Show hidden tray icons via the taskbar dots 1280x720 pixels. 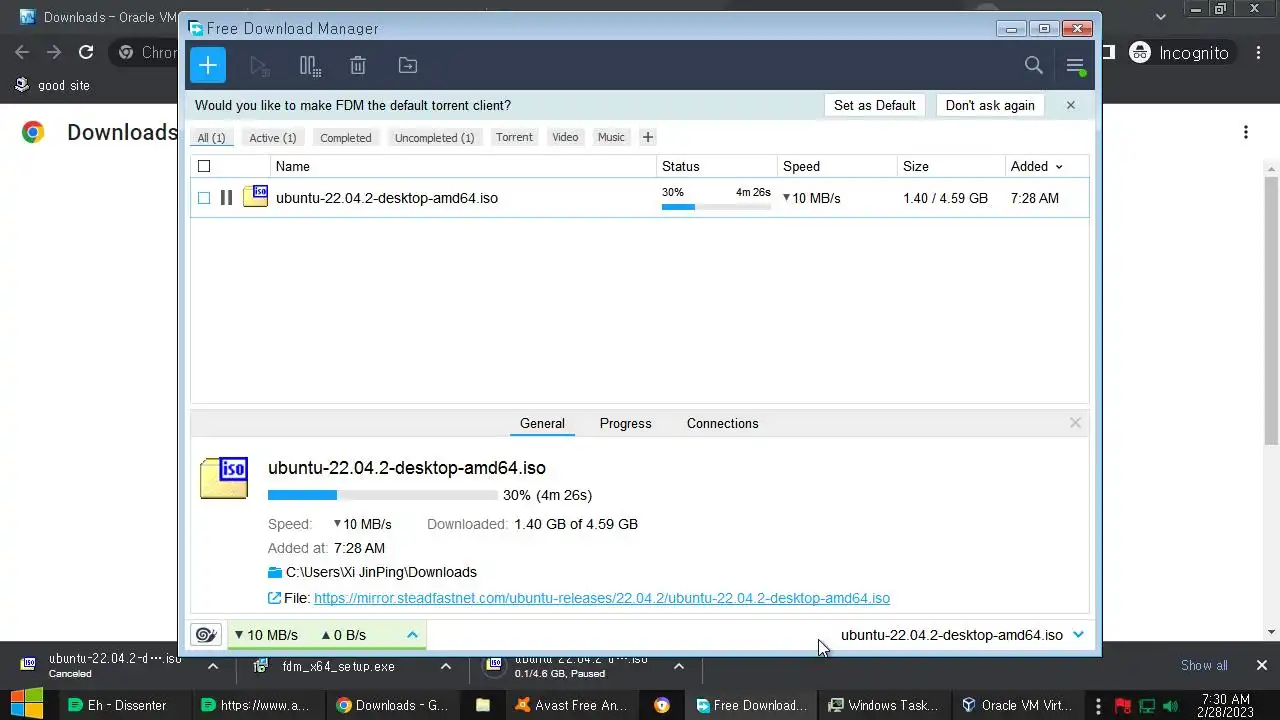tap(1098, 705)
